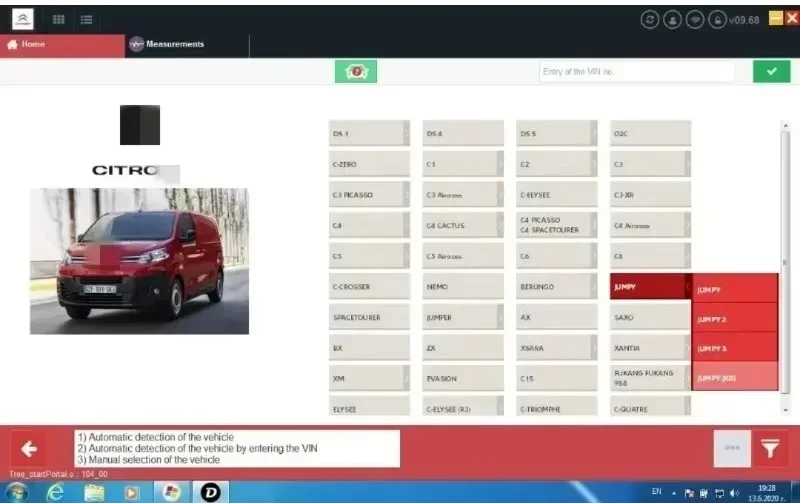Choose the ZX model button
The height and width of the screenshot is (503, 800).
pyautogui.click(x=463, y=348)
